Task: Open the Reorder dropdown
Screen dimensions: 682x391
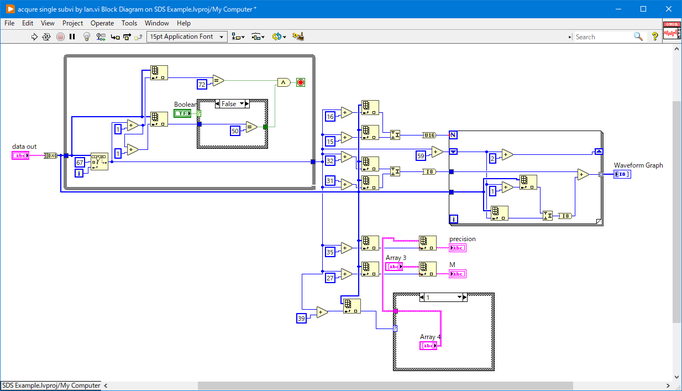Action: pos(279,37)
